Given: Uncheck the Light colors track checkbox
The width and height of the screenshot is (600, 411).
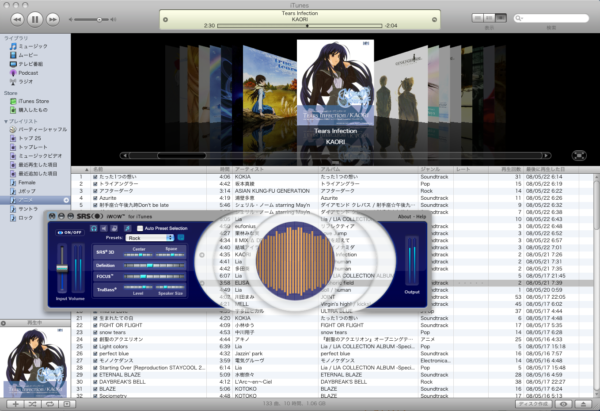Looking at the screenshot, I should (95, 346).
